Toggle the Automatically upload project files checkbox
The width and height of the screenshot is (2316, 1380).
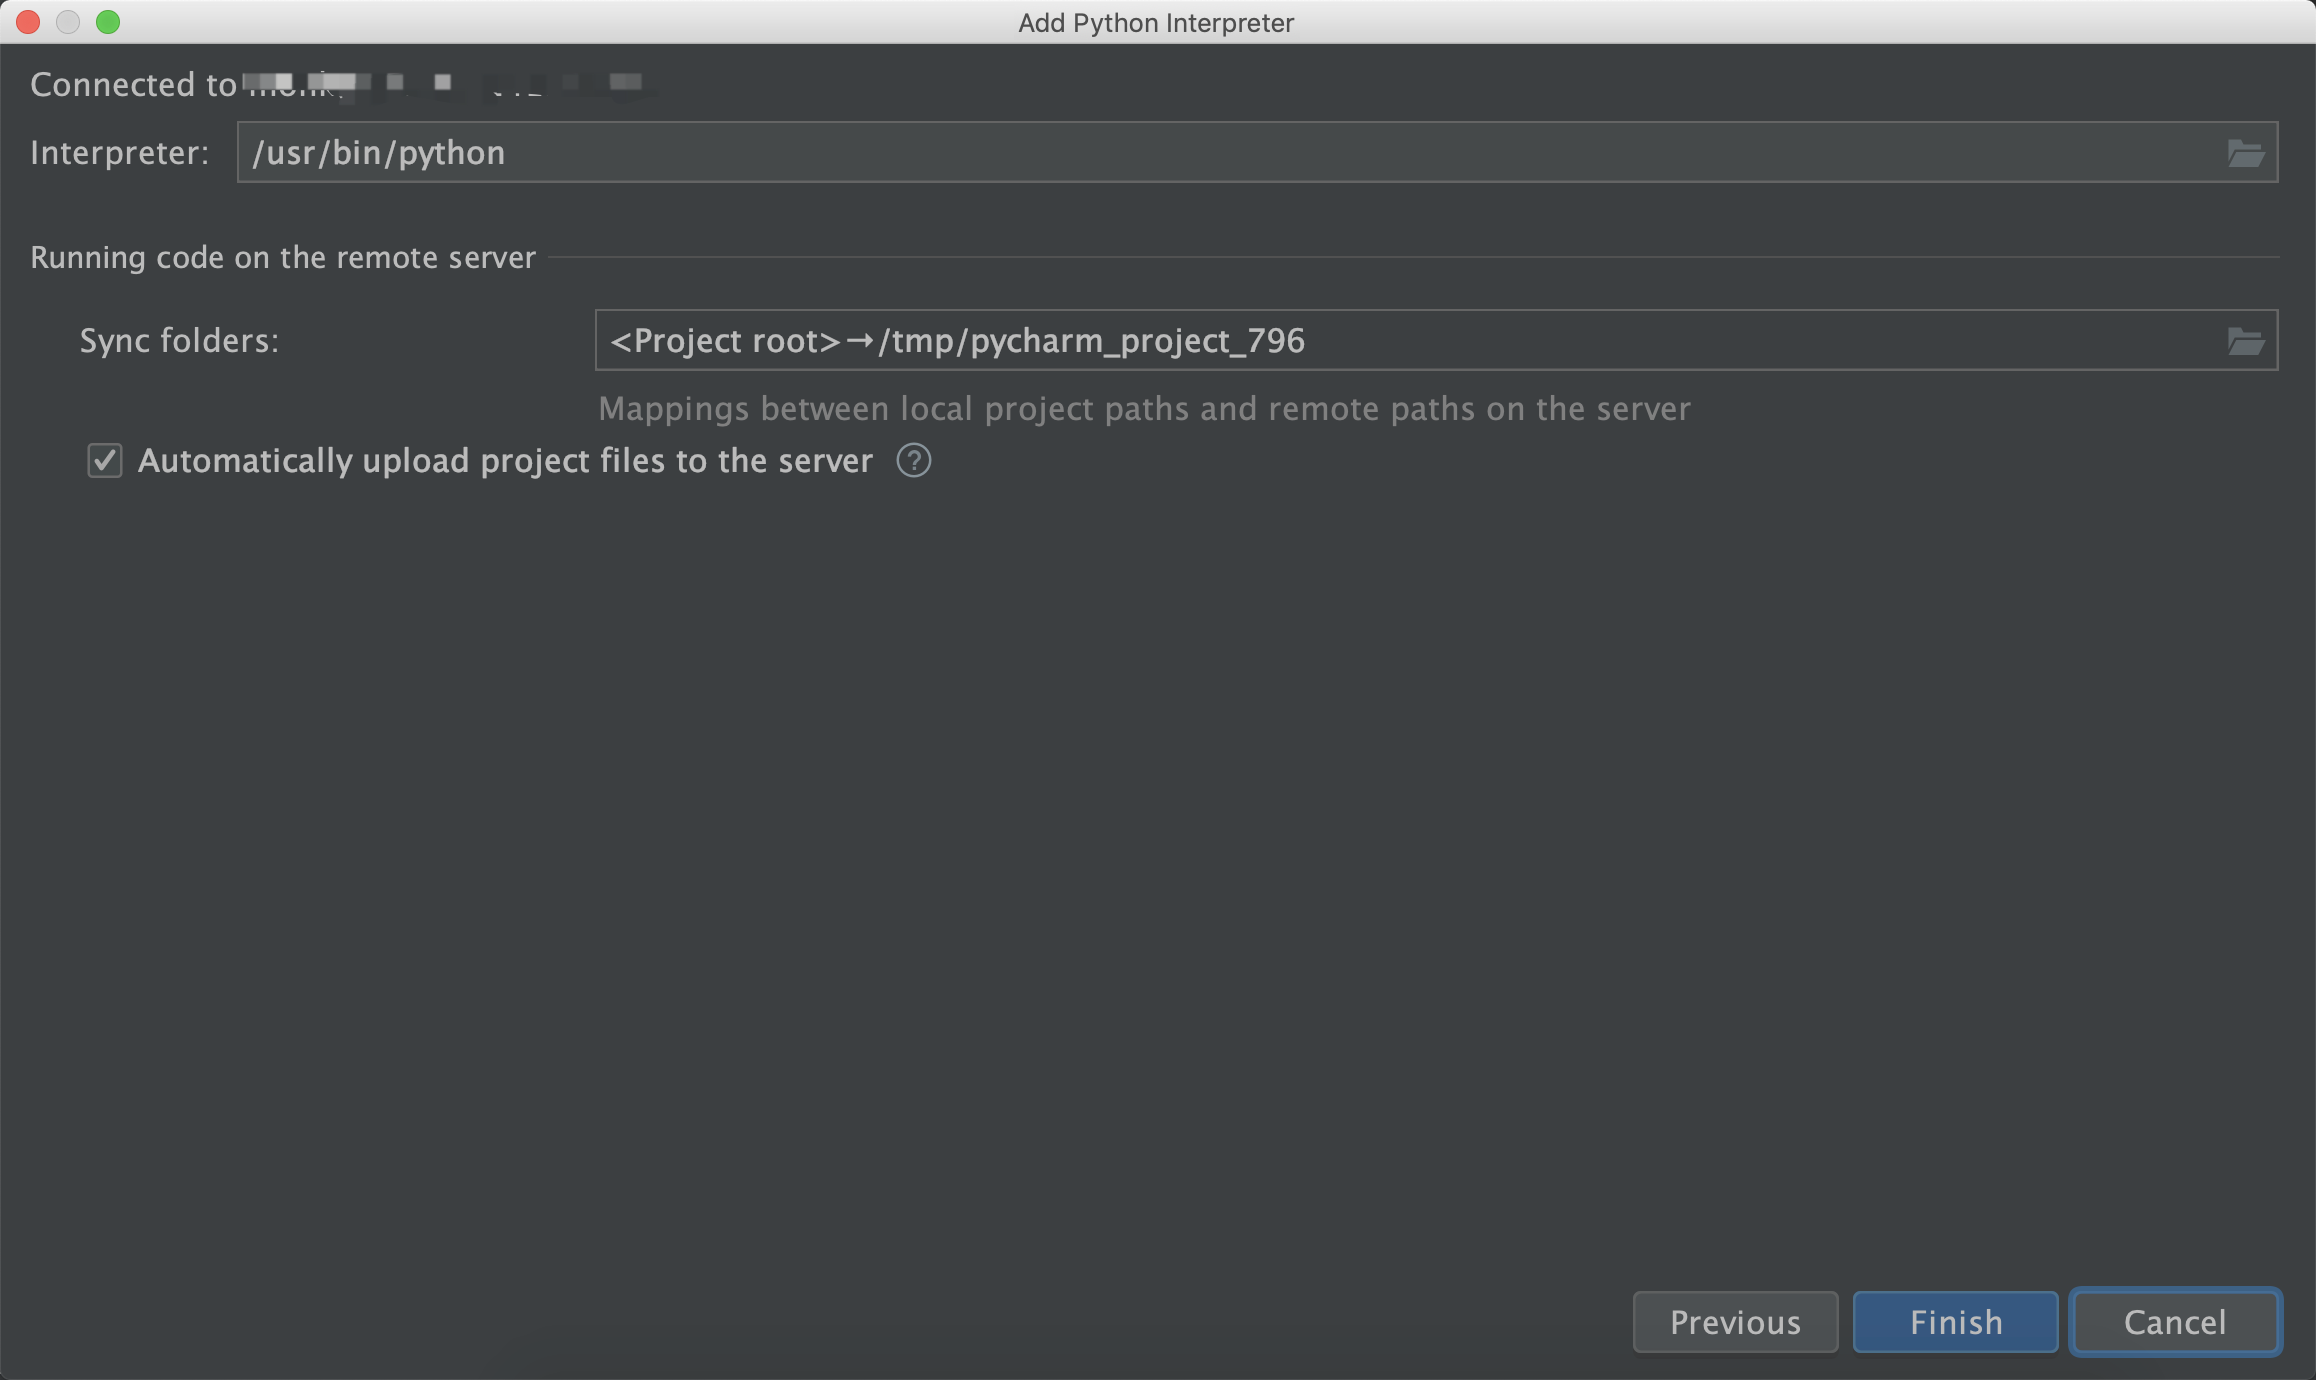click(105, 461)
